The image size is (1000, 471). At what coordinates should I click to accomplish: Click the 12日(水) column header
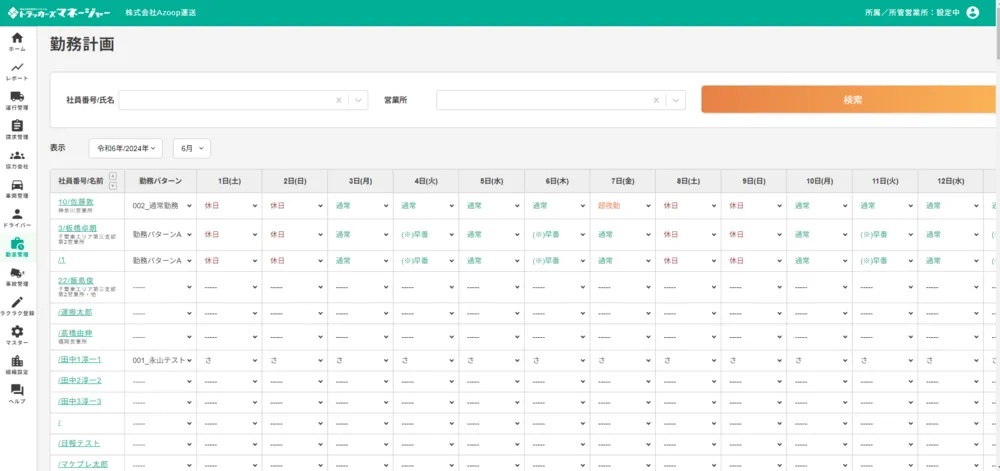950,181
